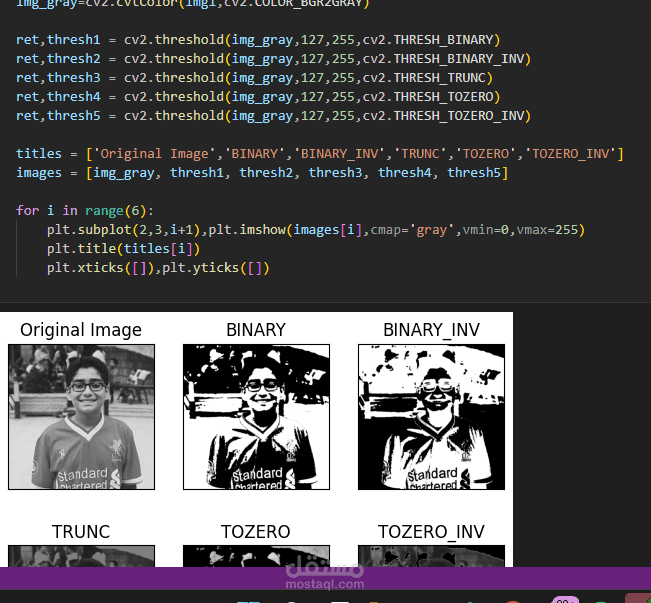651x603 pixels.
Task: Click the 'TOZERO' string in titles list
Action: tap(486, 154)
